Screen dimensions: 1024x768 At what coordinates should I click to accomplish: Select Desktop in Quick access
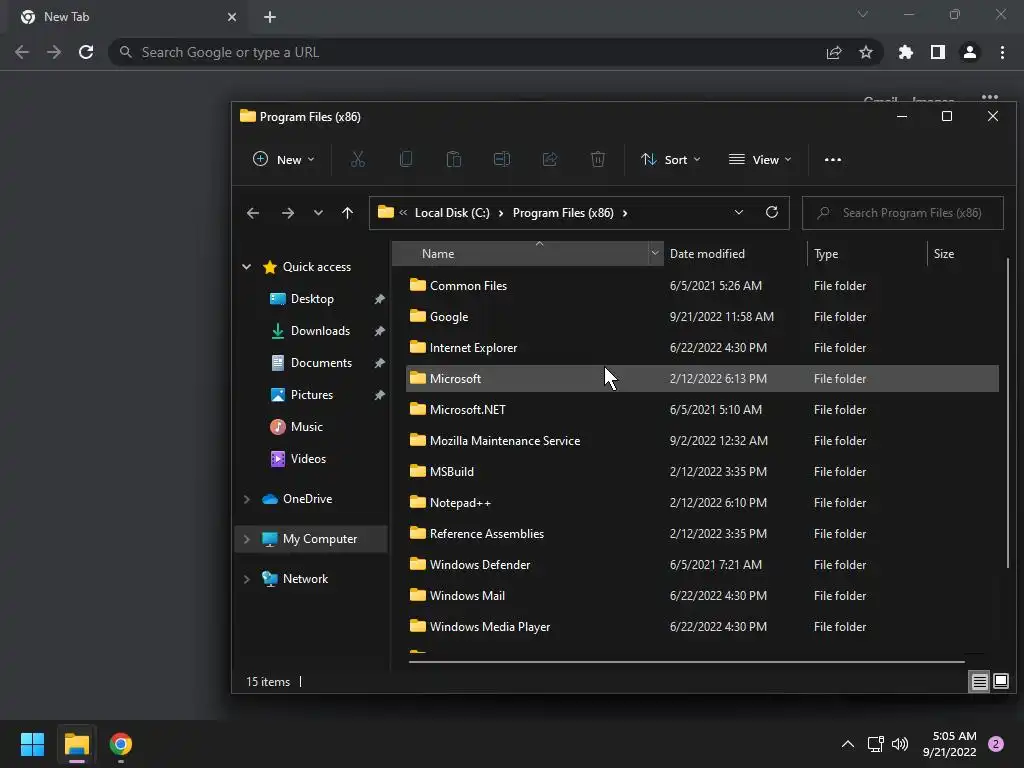click(312, 298)
